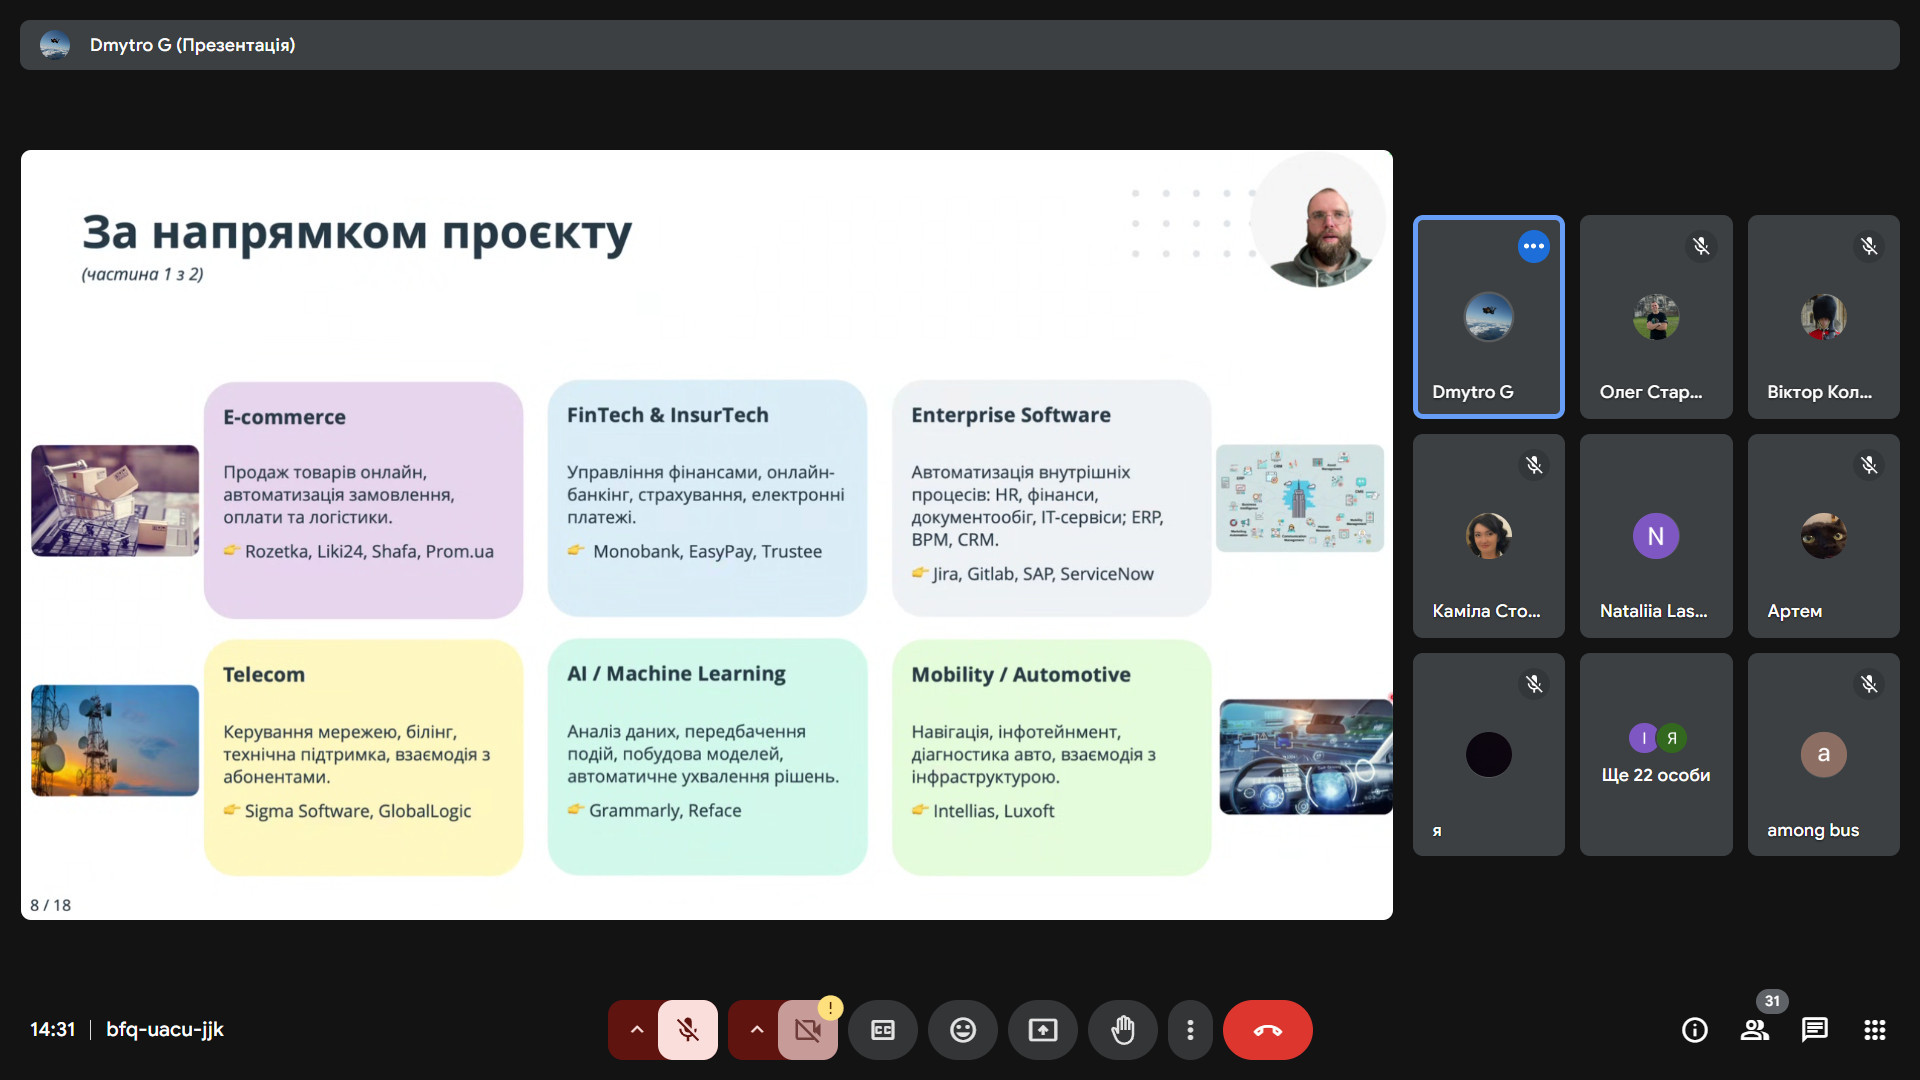The height and width of the screenshot is (1080, 1920).
Task: Click Nataliia's purple N avatar
Action: tap(1656, 536)
